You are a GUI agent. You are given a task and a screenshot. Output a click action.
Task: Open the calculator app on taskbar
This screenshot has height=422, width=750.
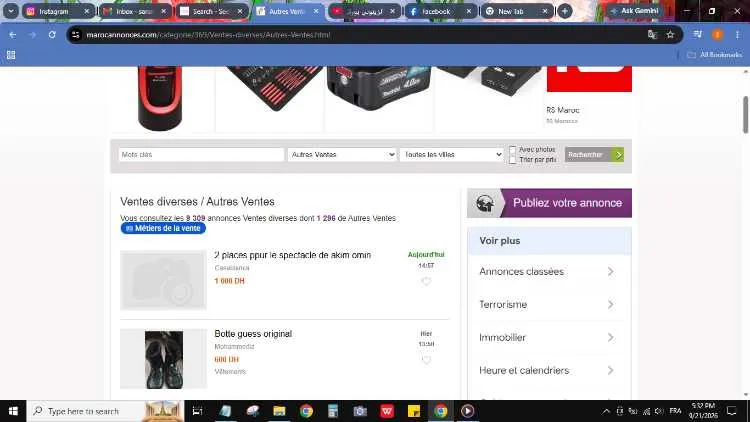[x=333, y=411]
